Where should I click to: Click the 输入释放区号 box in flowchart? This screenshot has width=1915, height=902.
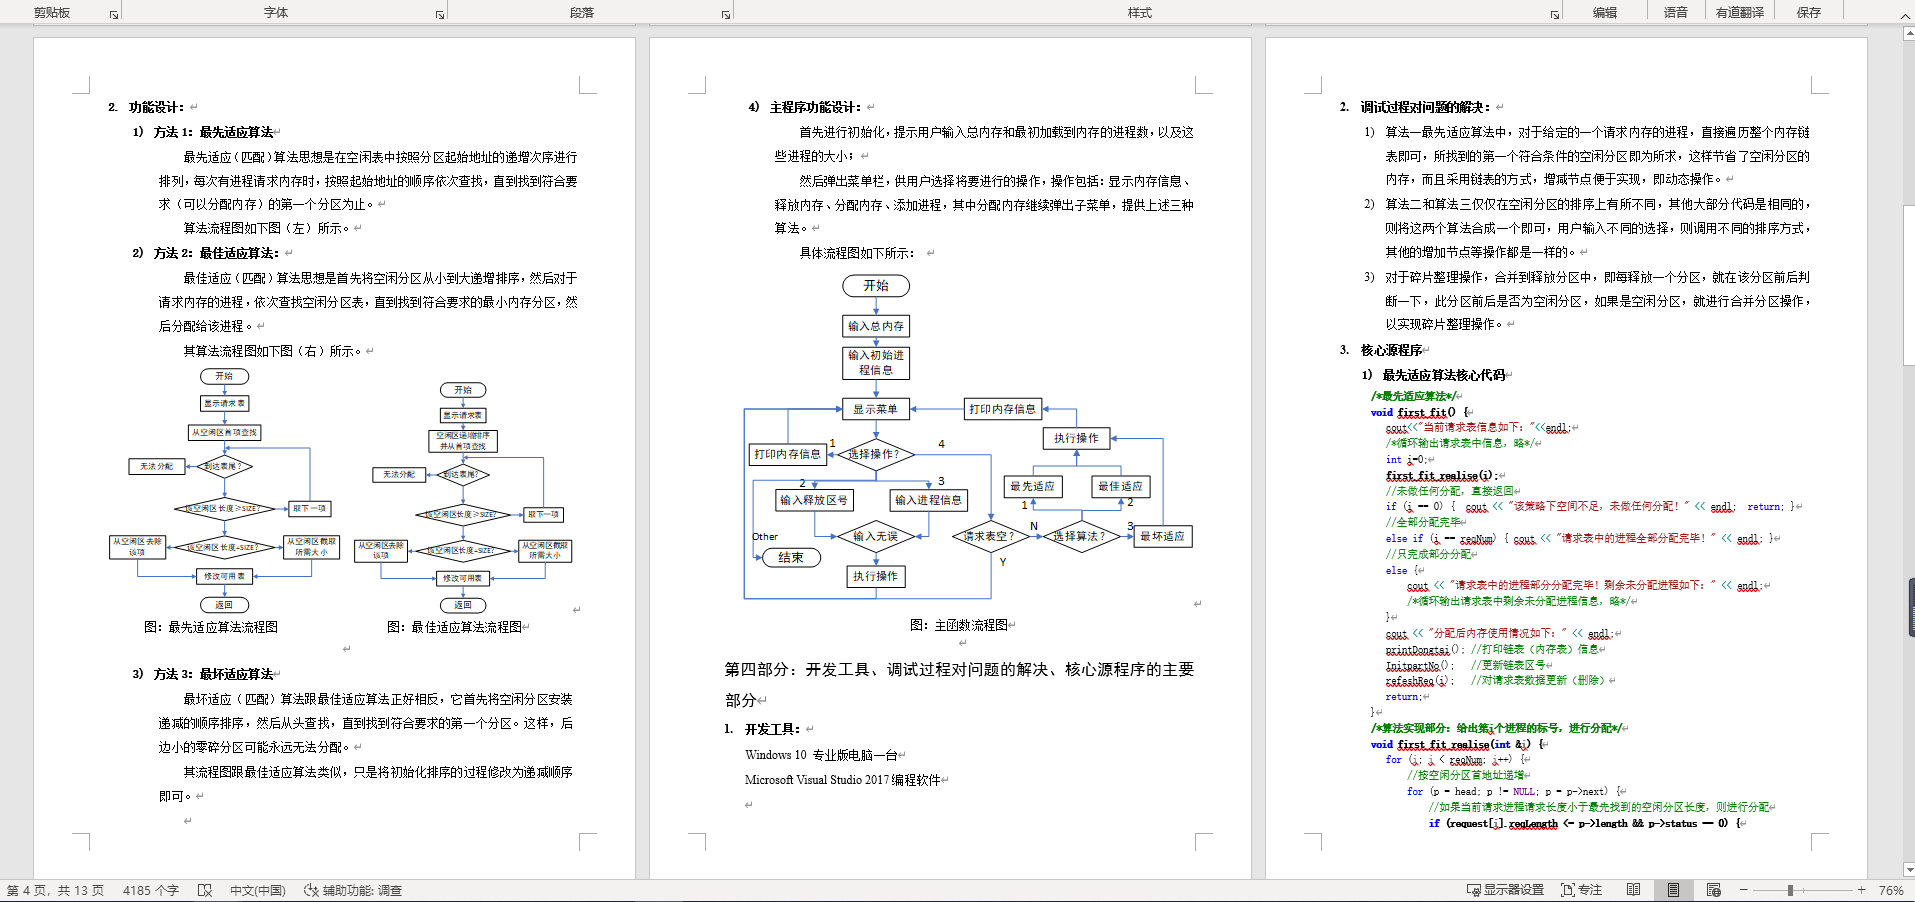coord(814,500)
